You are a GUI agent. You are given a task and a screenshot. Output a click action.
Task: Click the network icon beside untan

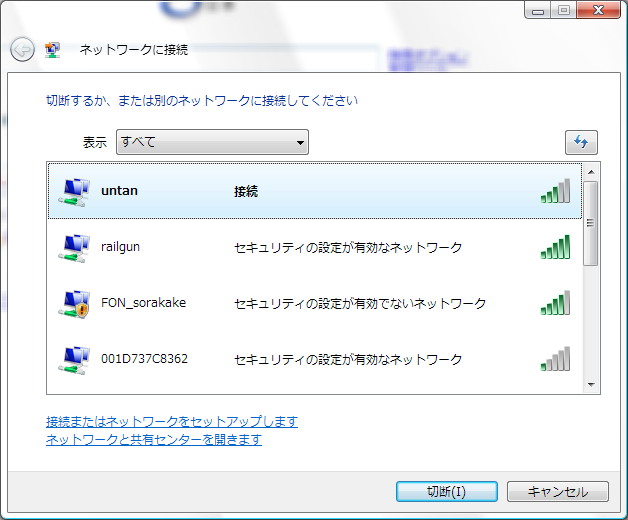tap(74, 192)
